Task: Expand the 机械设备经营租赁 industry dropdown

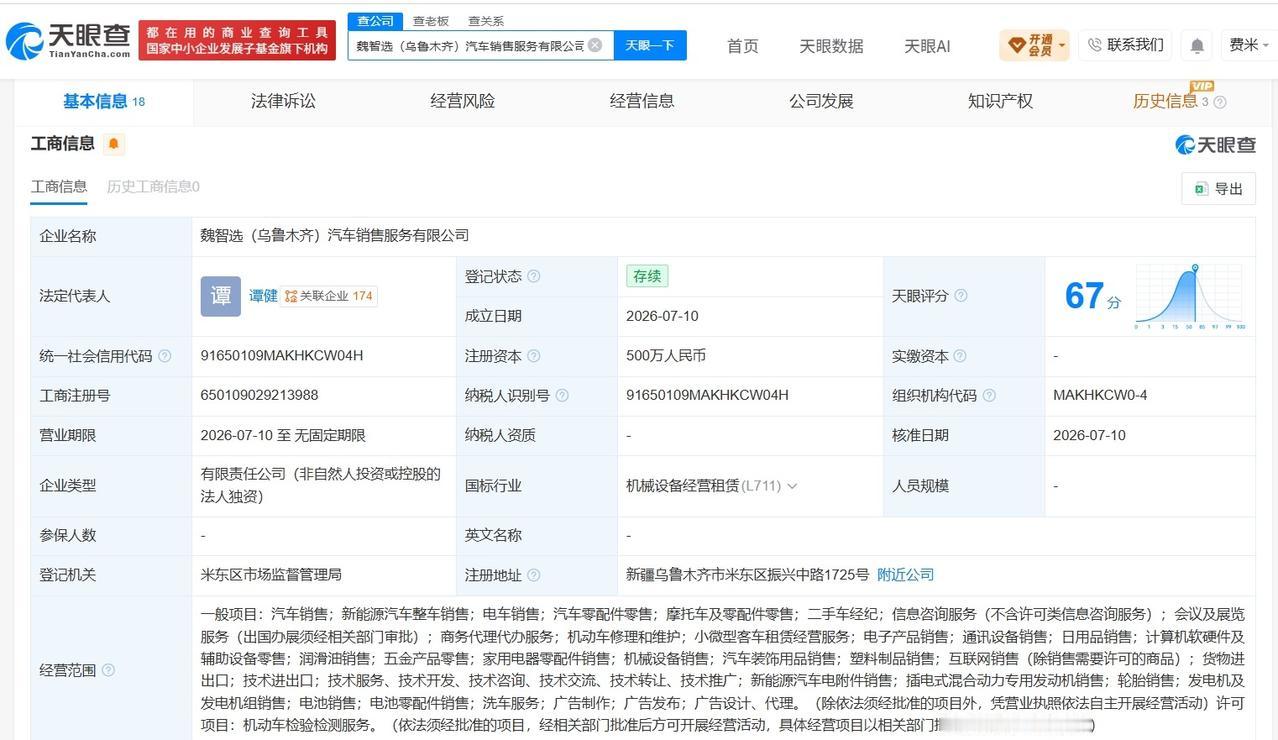Action: (792, 486)
